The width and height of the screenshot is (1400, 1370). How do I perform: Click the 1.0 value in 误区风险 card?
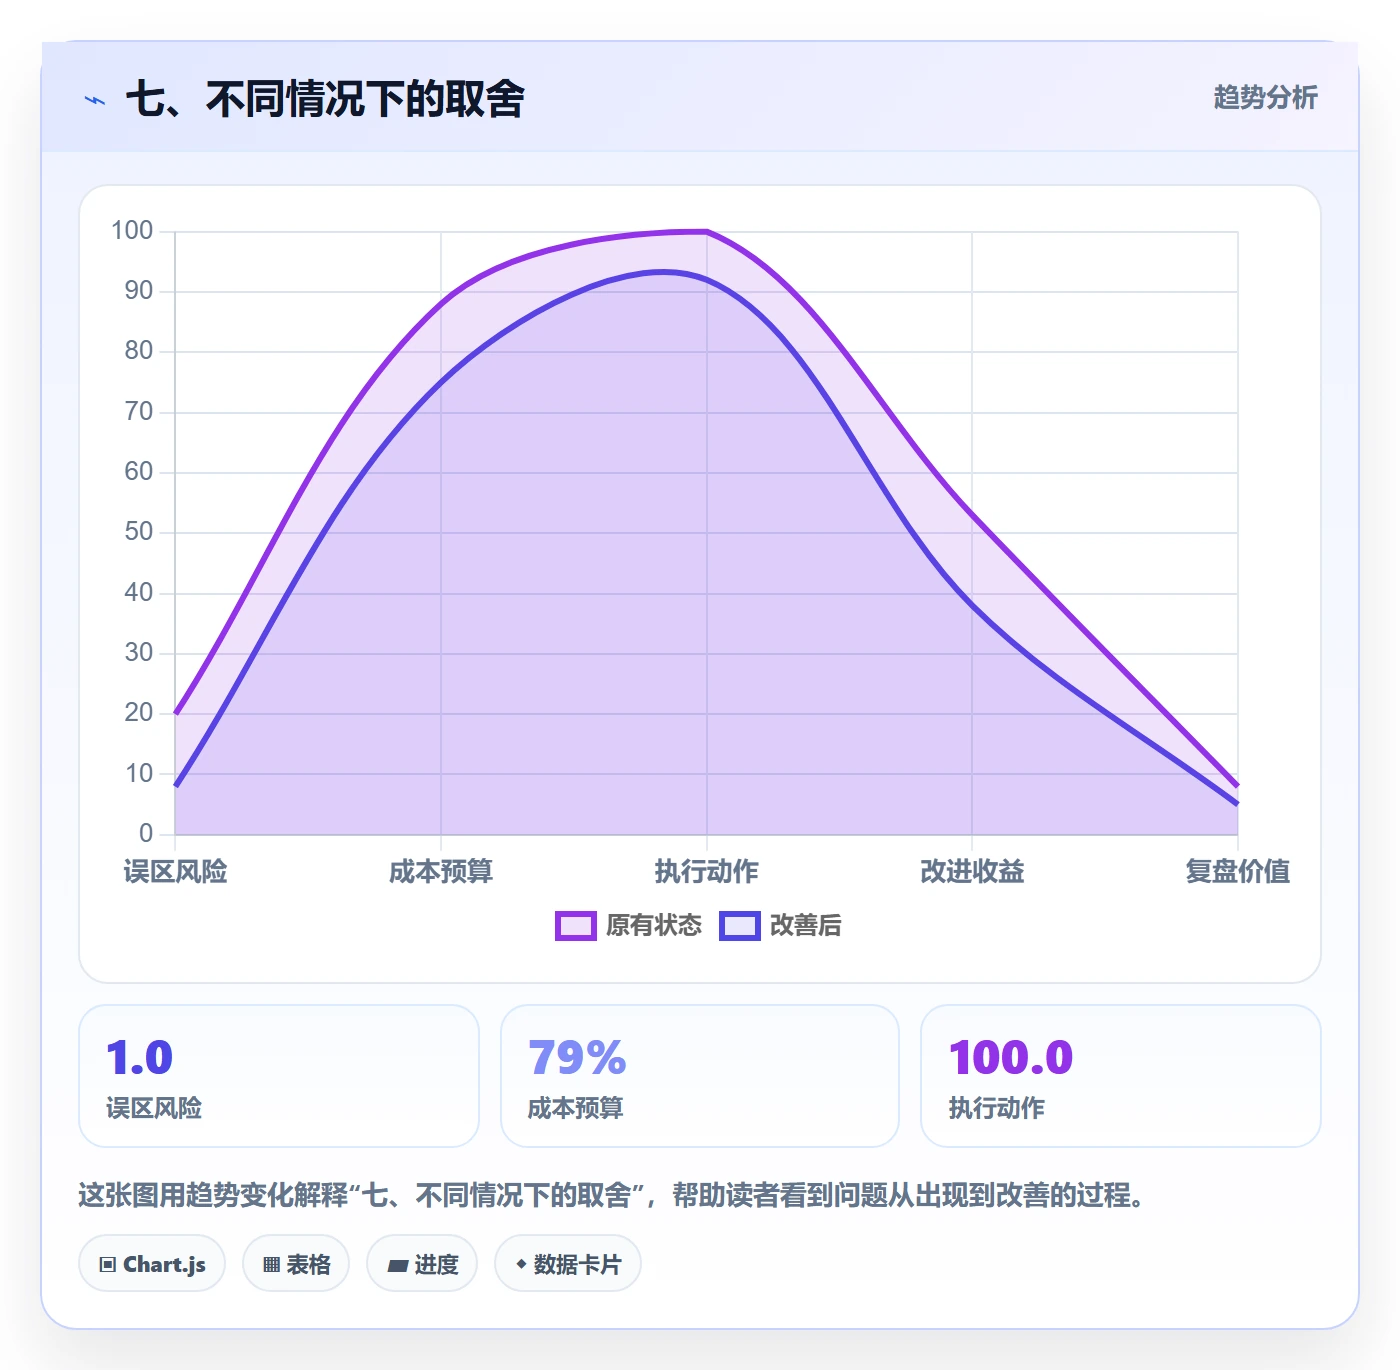tap(140, 1058)
